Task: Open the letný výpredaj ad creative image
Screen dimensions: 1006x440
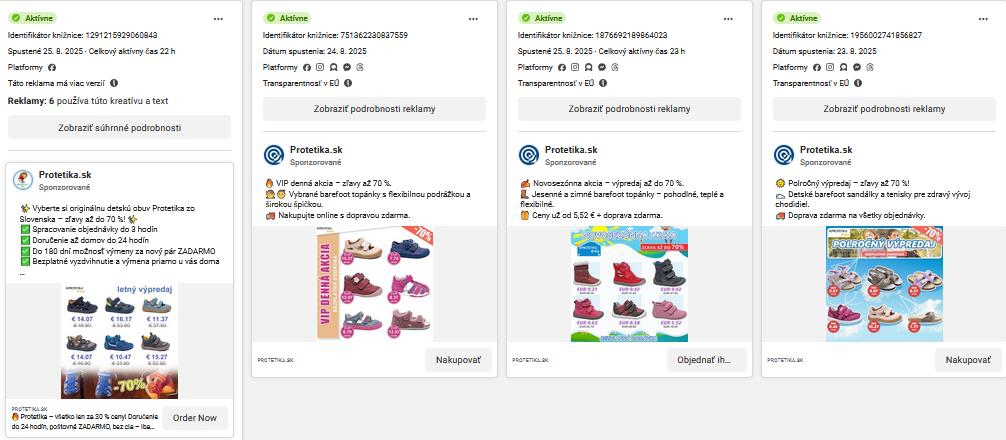Action: tap(119, 342)
